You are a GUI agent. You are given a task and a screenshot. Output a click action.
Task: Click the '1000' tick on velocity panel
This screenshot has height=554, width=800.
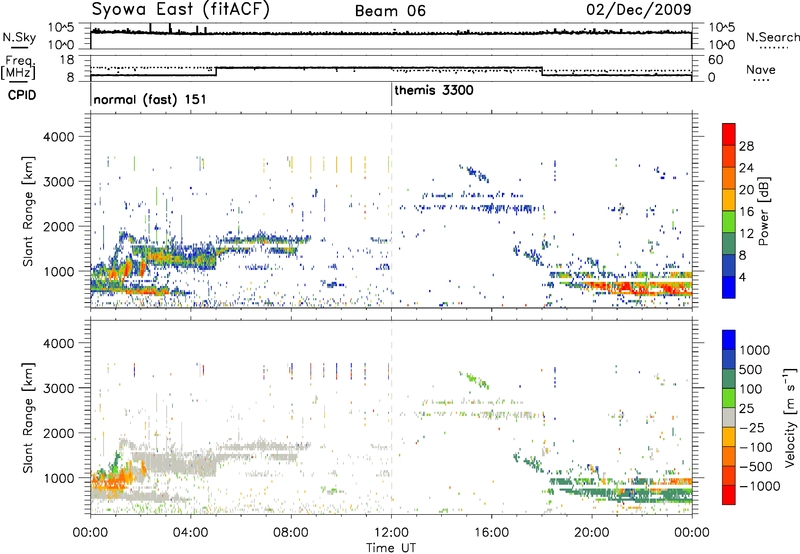[58, 478]
